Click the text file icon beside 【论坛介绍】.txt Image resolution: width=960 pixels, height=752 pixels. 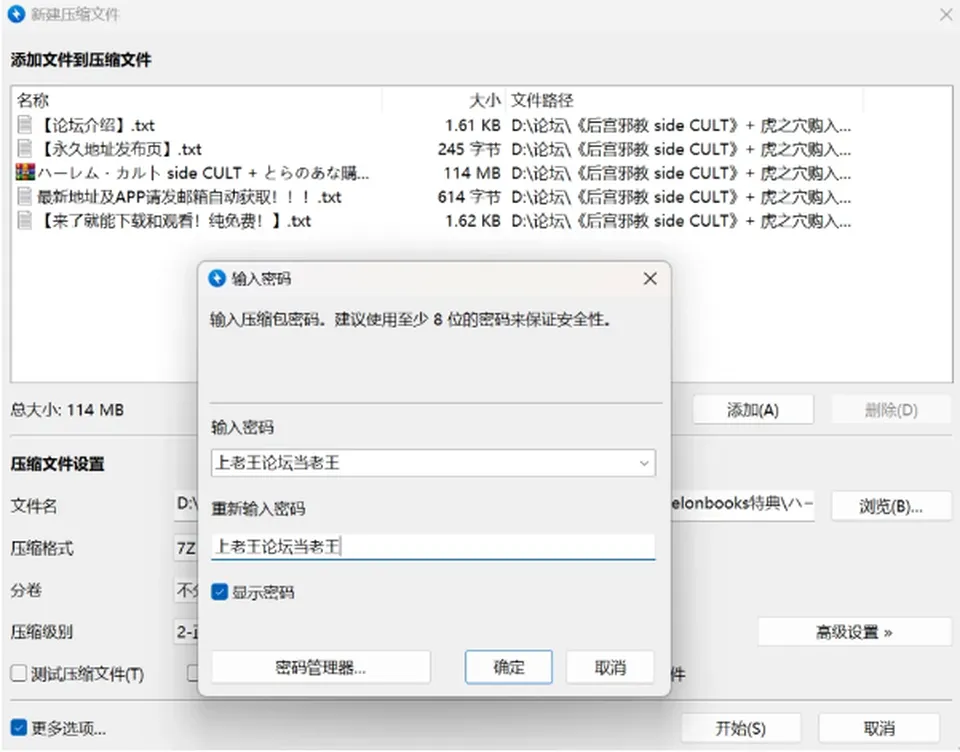(x=24, y=125)
